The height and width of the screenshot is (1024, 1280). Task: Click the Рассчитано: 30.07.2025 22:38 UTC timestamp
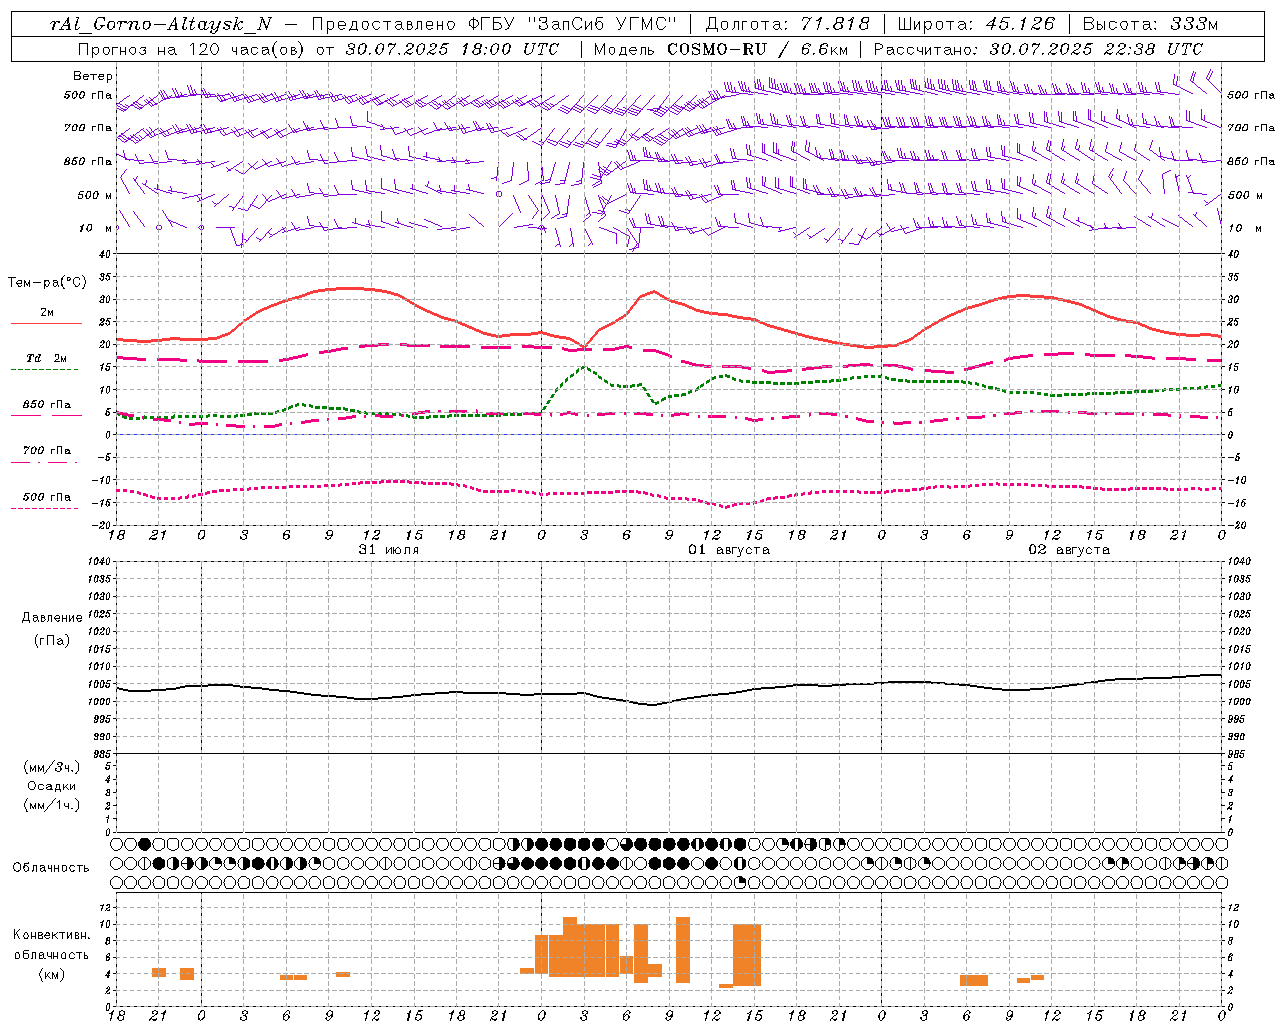coord(1038,49)
